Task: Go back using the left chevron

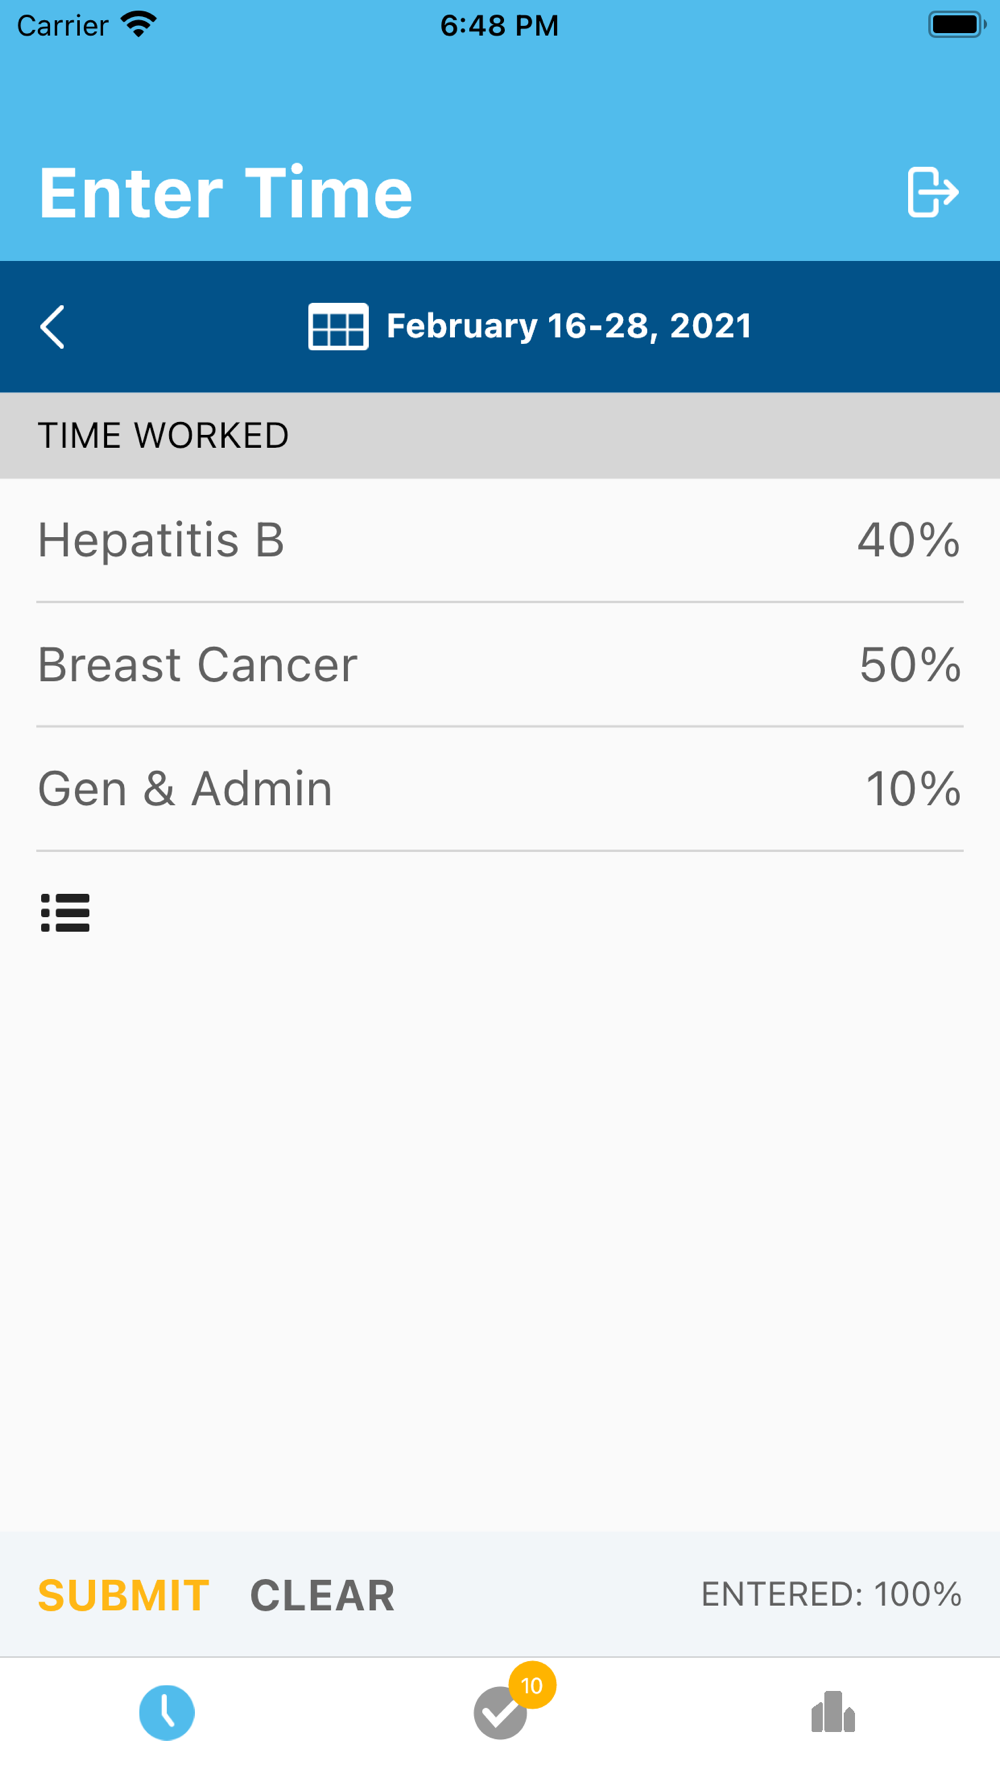Action: 52,327
